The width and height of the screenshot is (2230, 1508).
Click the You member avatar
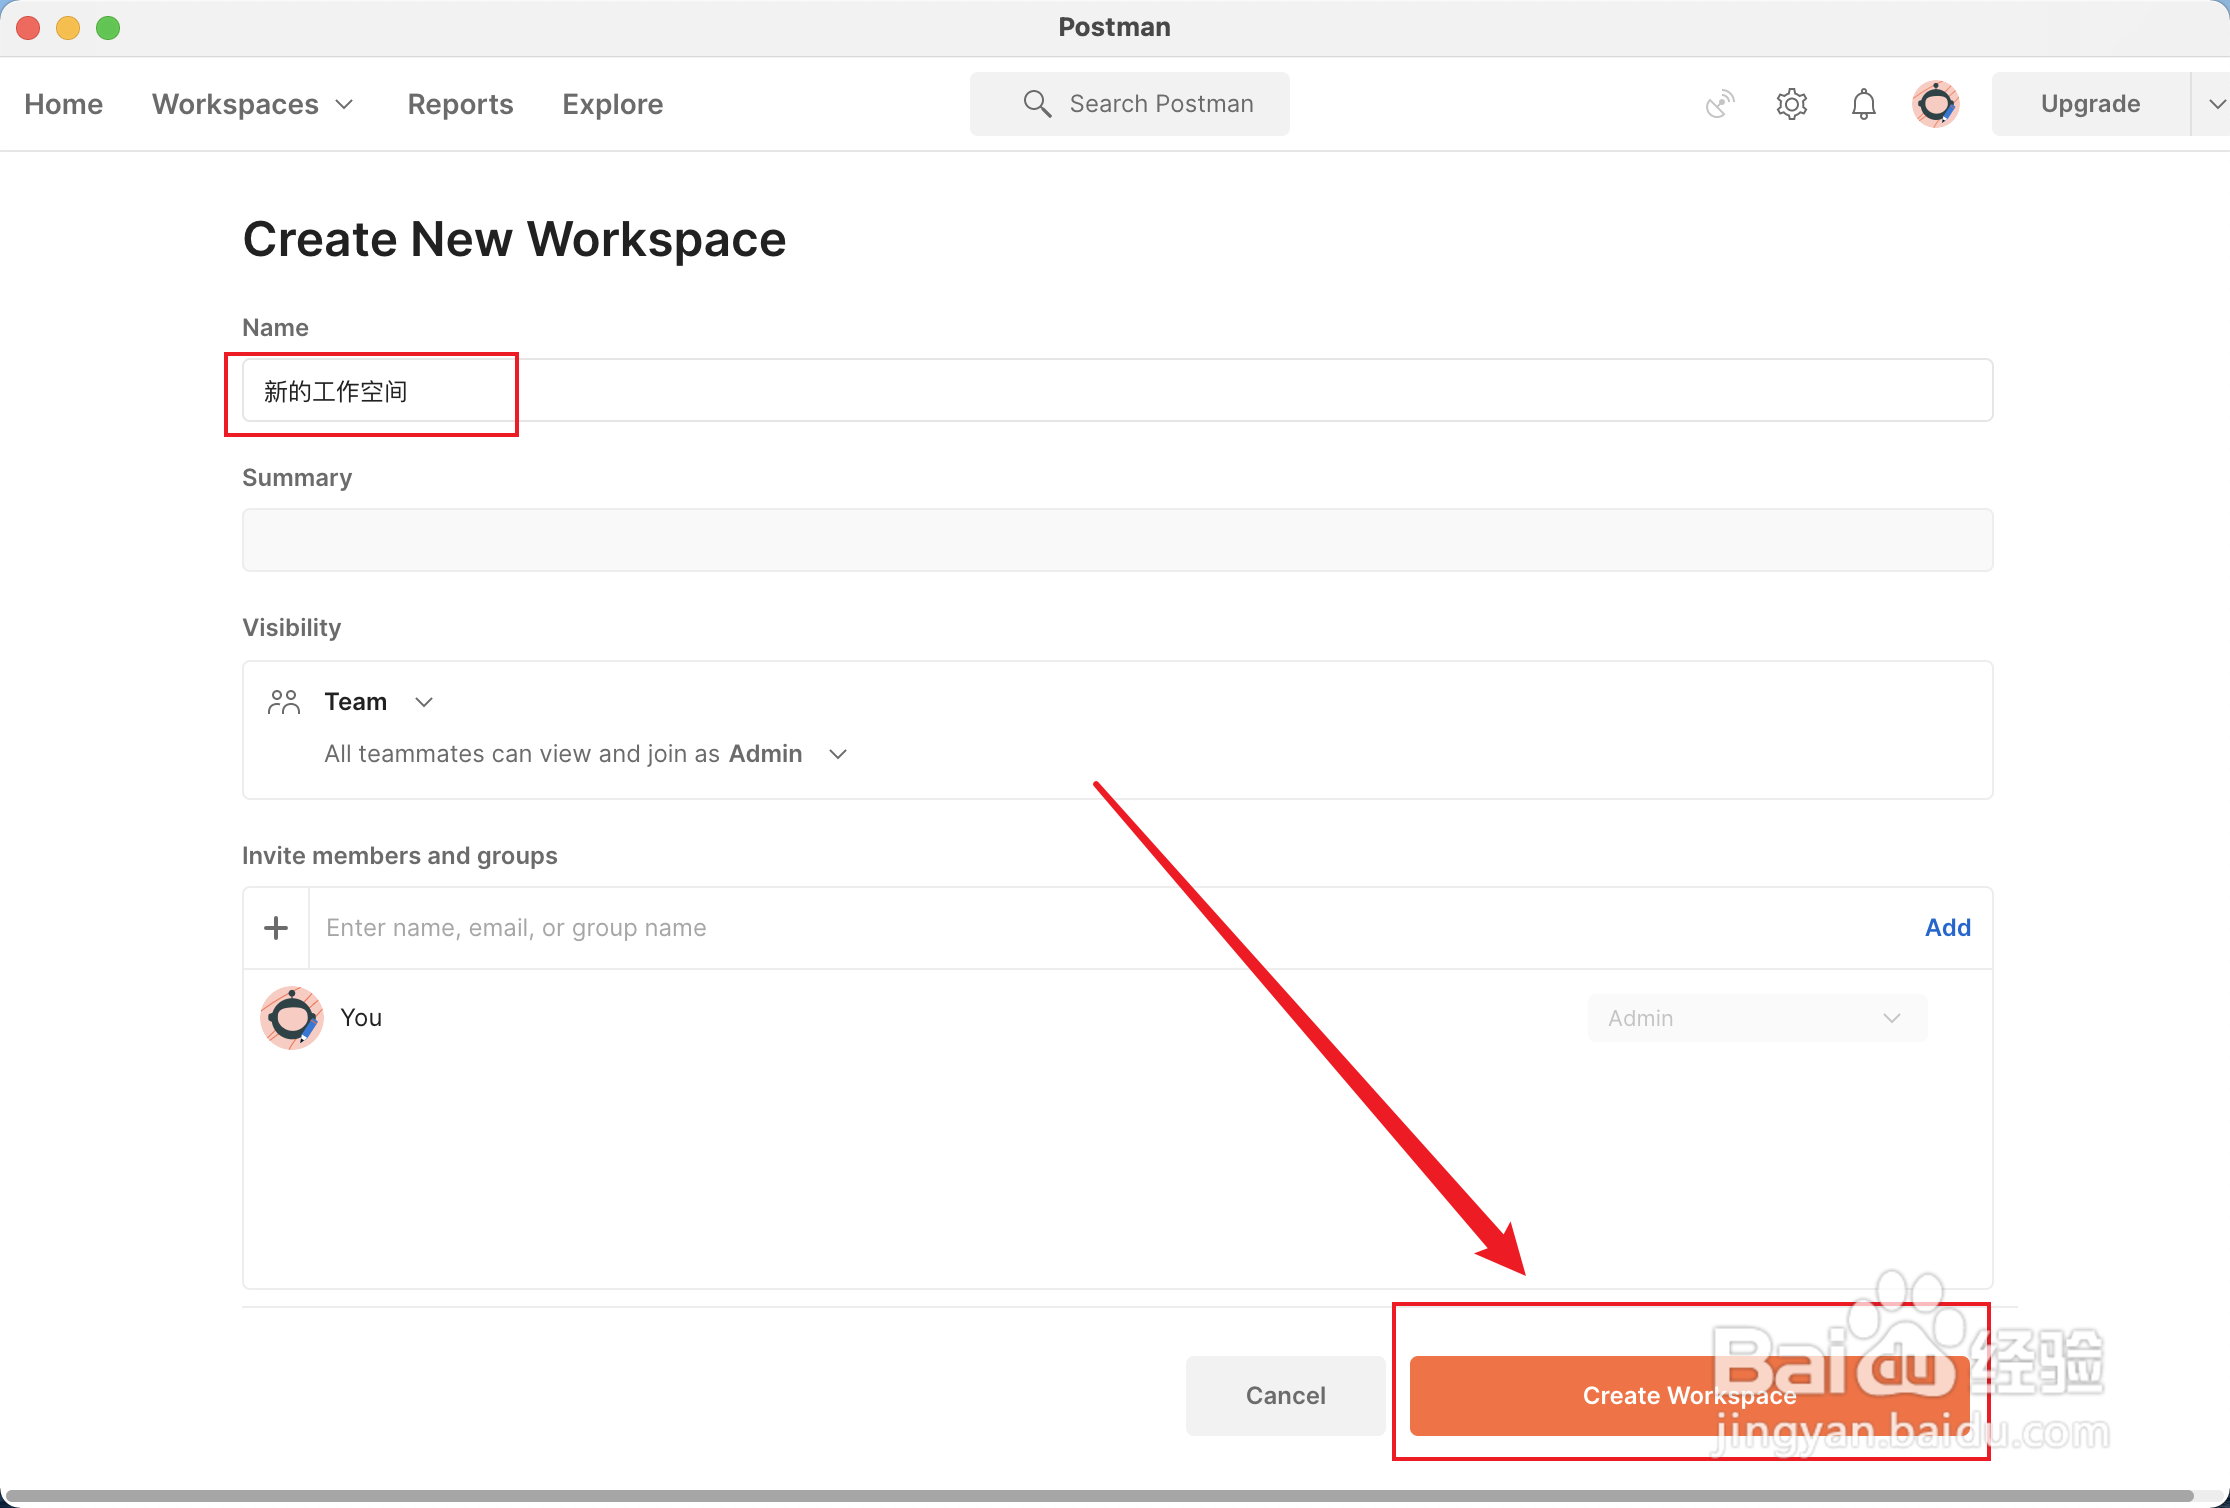(x=291, y=1018)
